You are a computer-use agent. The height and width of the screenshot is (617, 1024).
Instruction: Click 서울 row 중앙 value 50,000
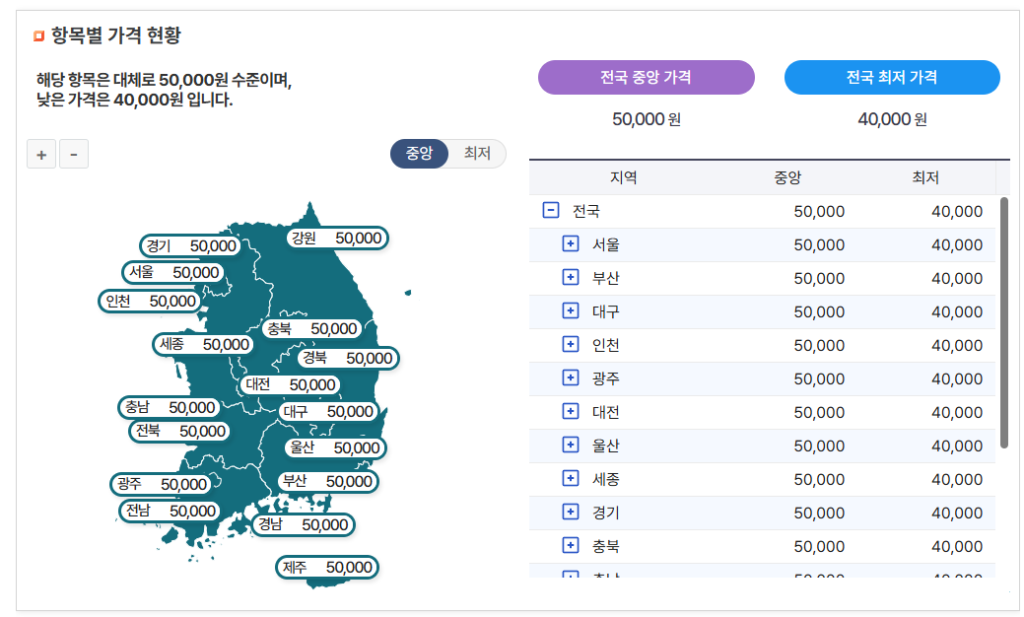819,245
